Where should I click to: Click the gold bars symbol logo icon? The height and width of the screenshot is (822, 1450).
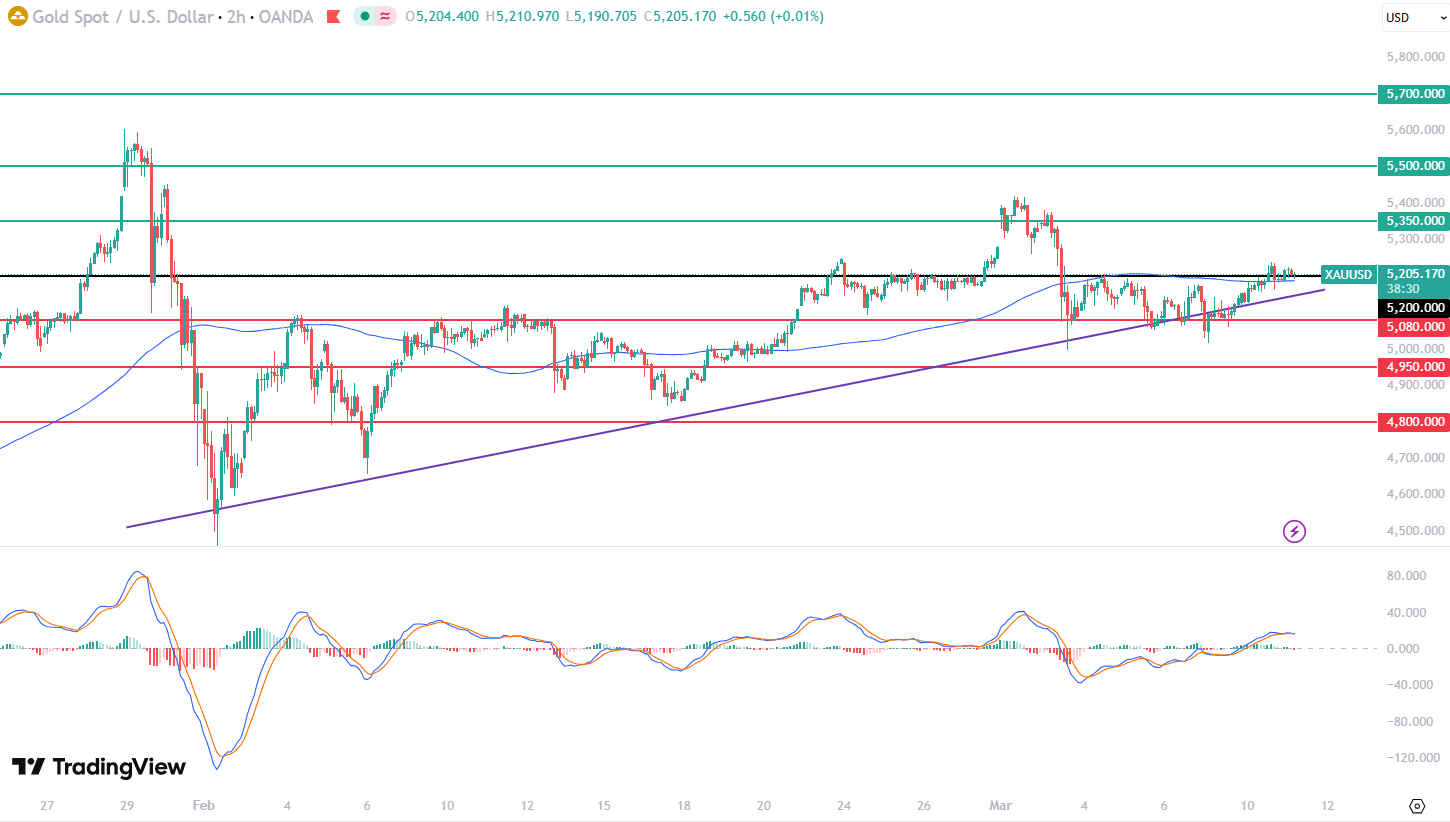(17, 17)
